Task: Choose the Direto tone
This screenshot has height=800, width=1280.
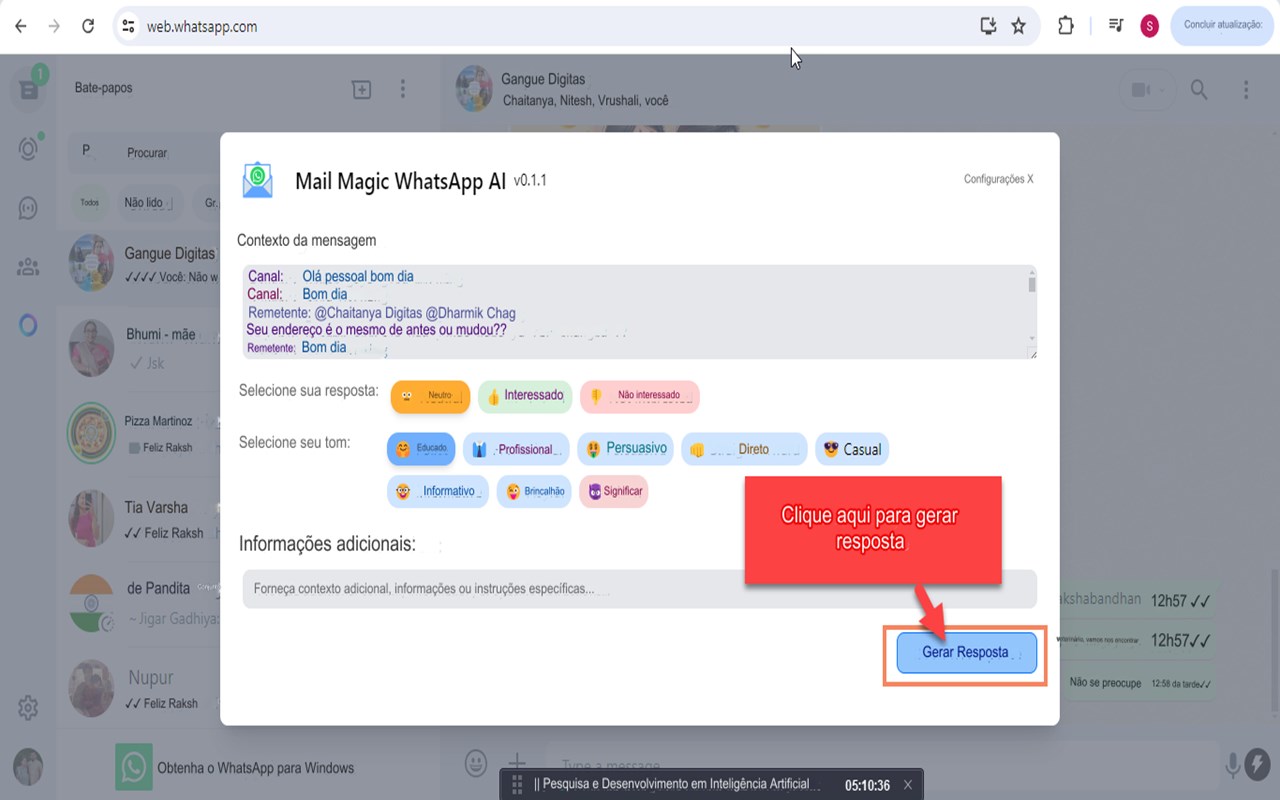Action: click(x=744, y=449)
